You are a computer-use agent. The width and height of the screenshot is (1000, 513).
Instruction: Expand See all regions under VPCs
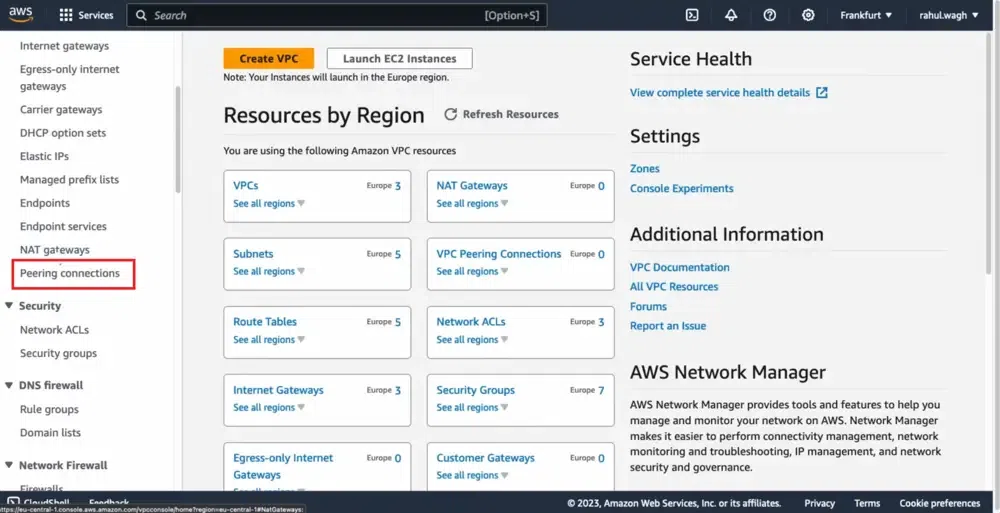(268, 204)
